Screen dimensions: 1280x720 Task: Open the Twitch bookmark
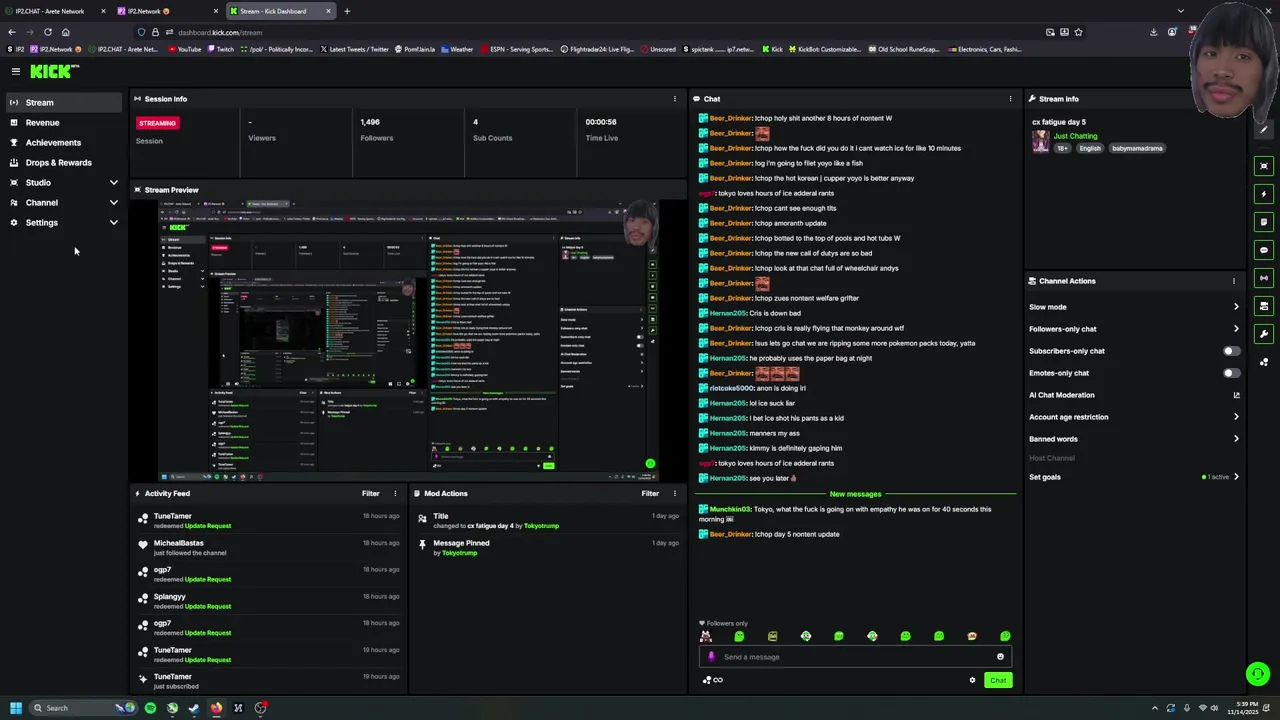click(220, 49)
